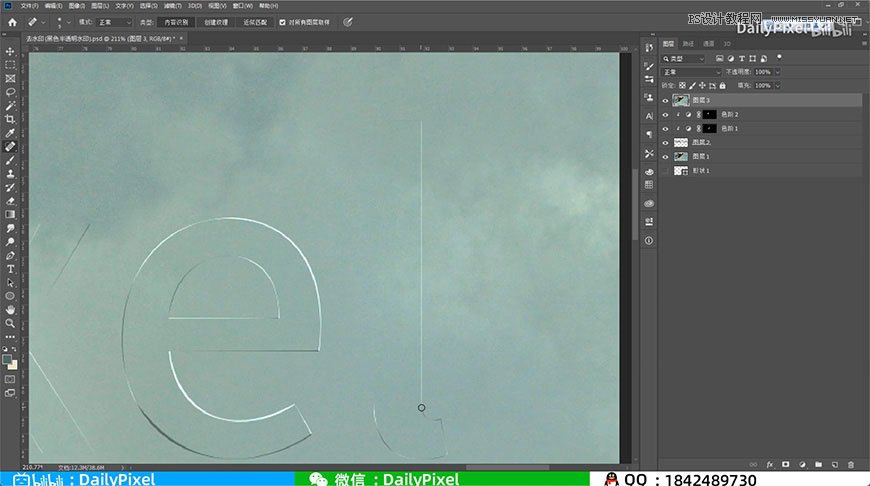
Task: Show the hidden 形状 1 layer
Action: (665, 171)
